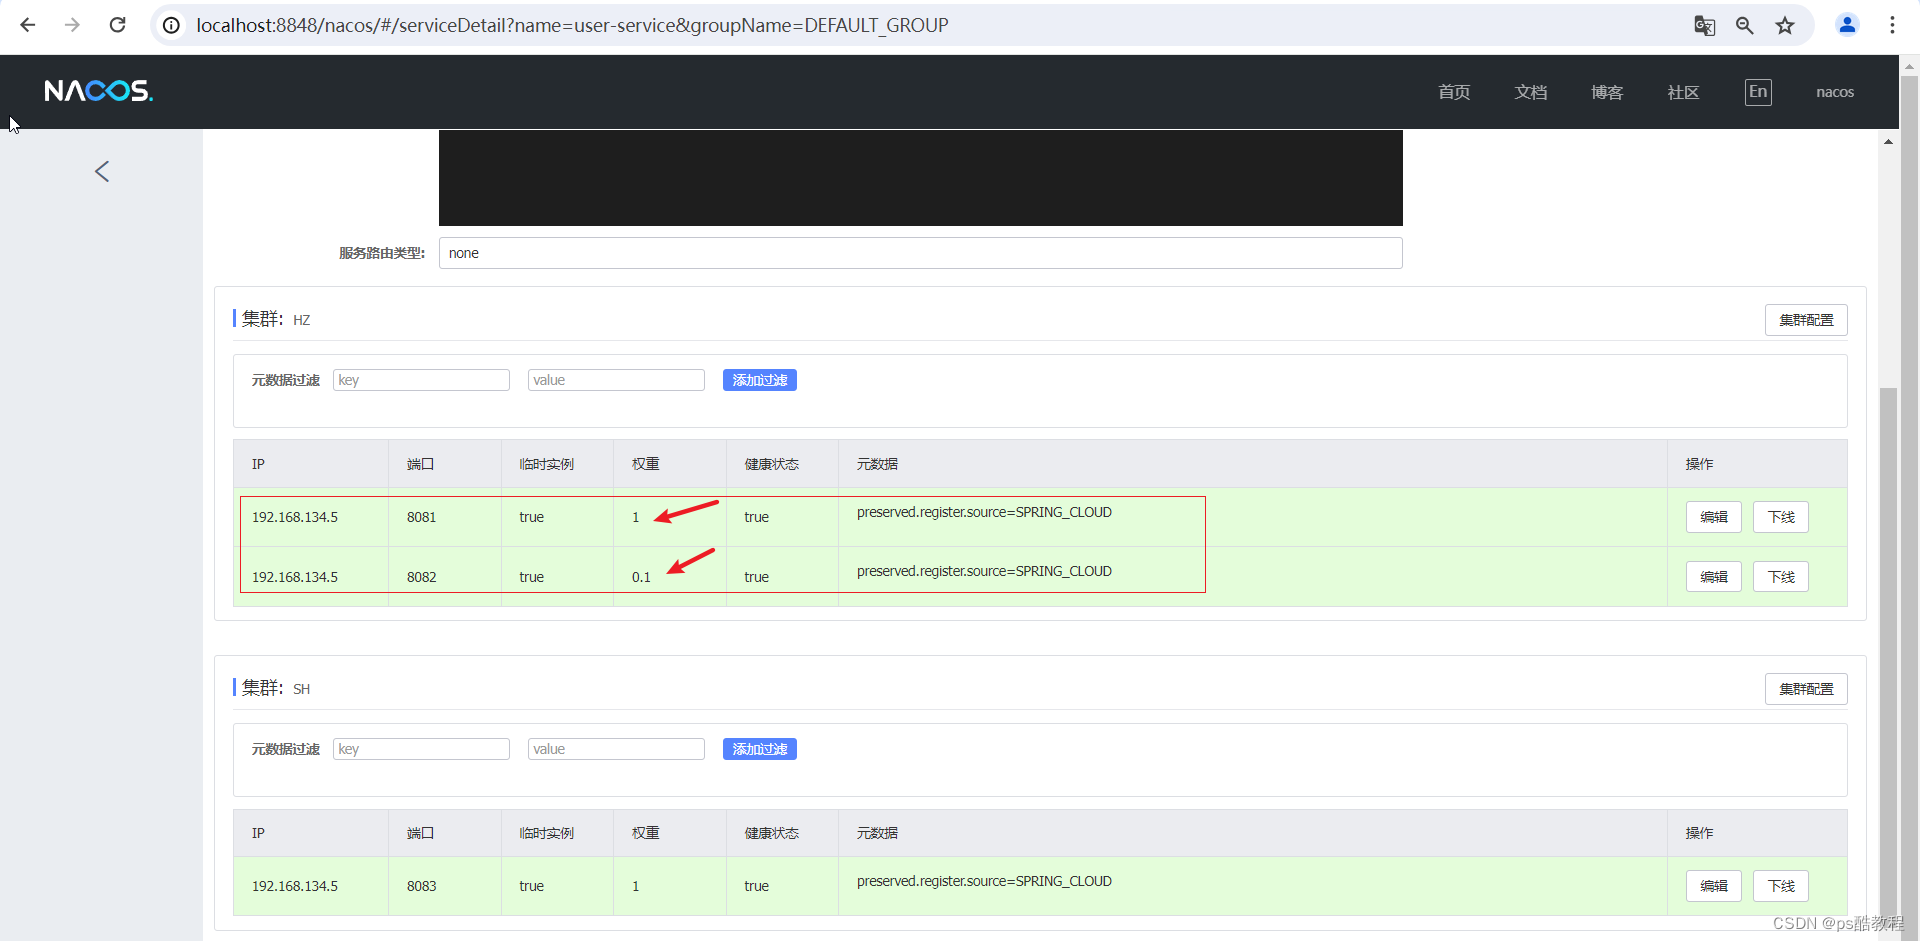This screenshot has width=1920, height=941.
Task: Open 文档 in top navigation
Action: 1531,92
